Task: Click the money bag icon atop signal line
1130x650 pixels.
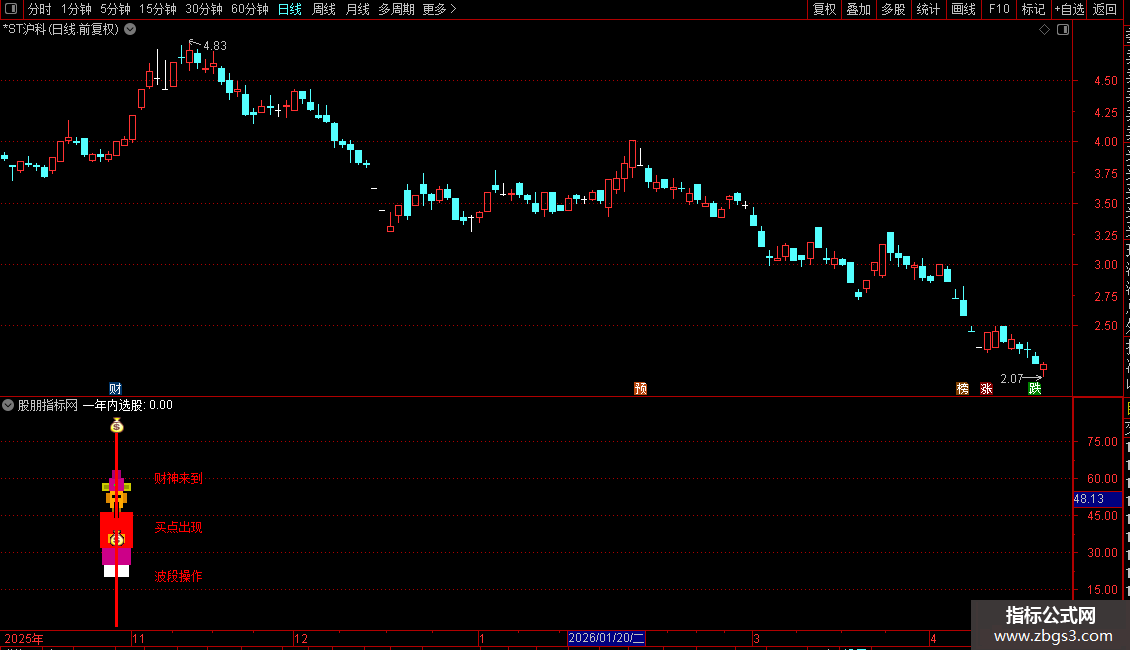Action: click(117, 426)
